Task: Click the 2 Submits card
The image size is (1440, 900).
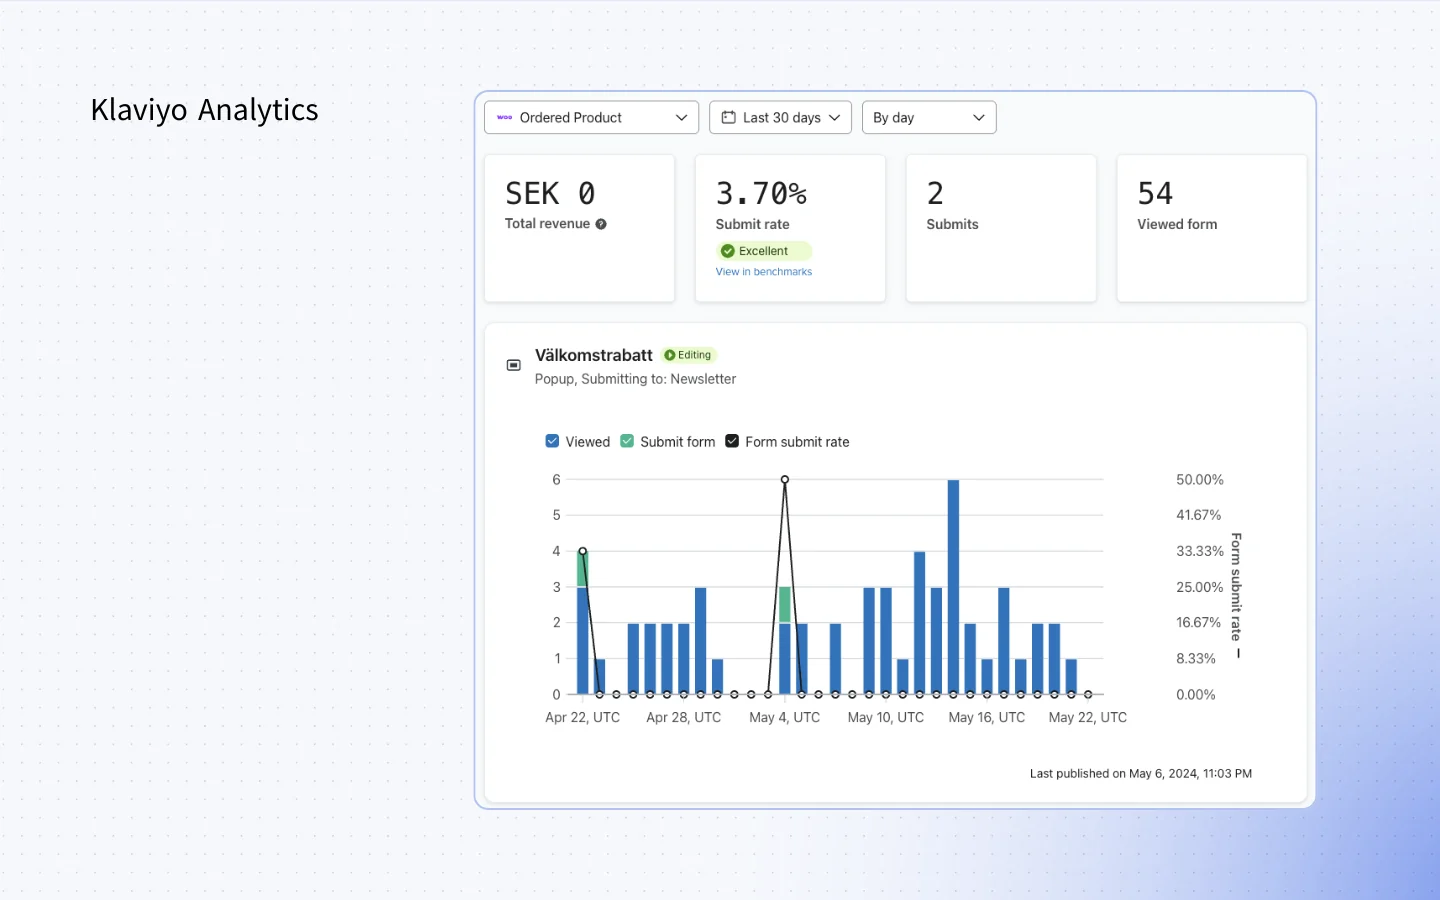Action: [1001, 228]
